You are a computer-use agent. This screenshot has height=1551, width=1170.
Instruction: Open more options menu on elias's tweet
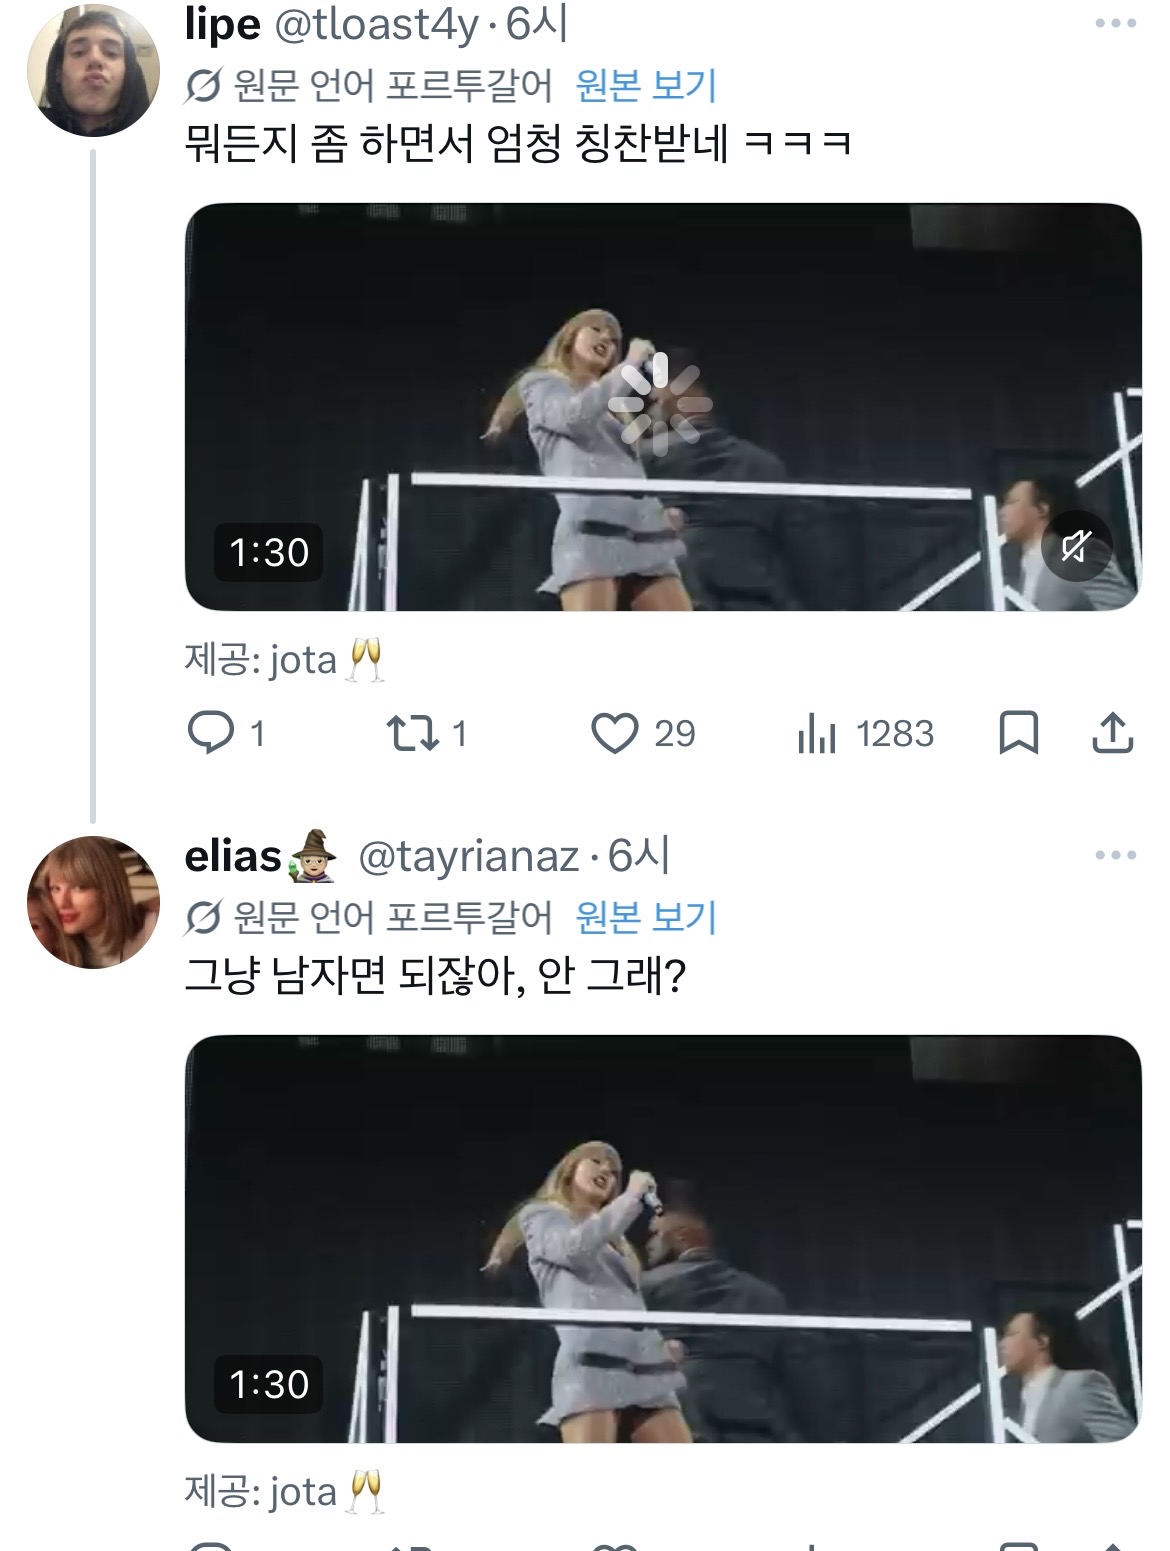(x=1115, y=855)
